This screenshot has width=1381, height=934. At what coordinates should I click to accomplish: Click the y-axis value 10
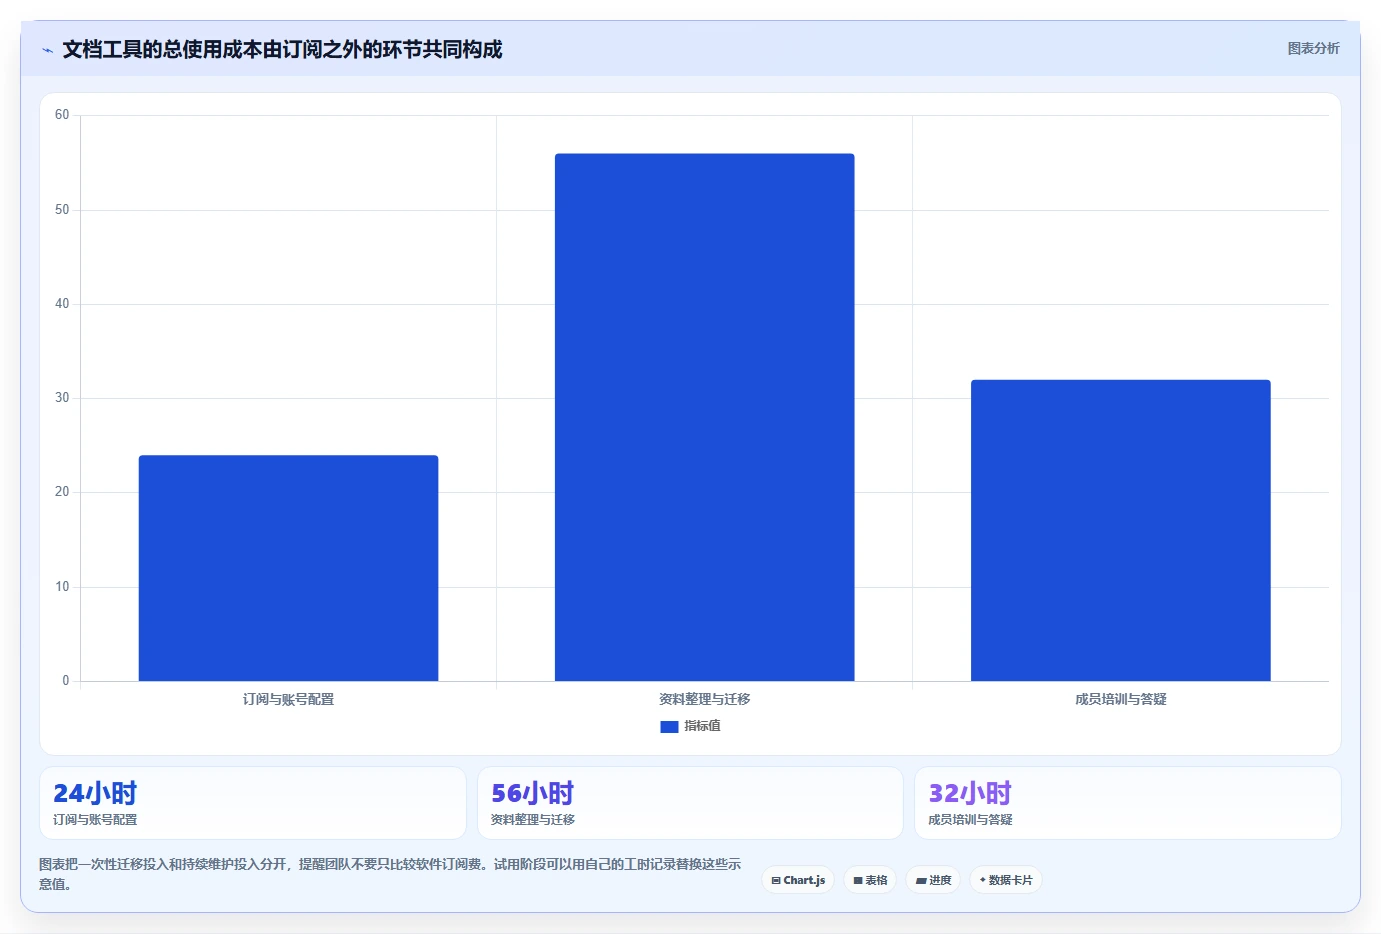tap(62, 587)
